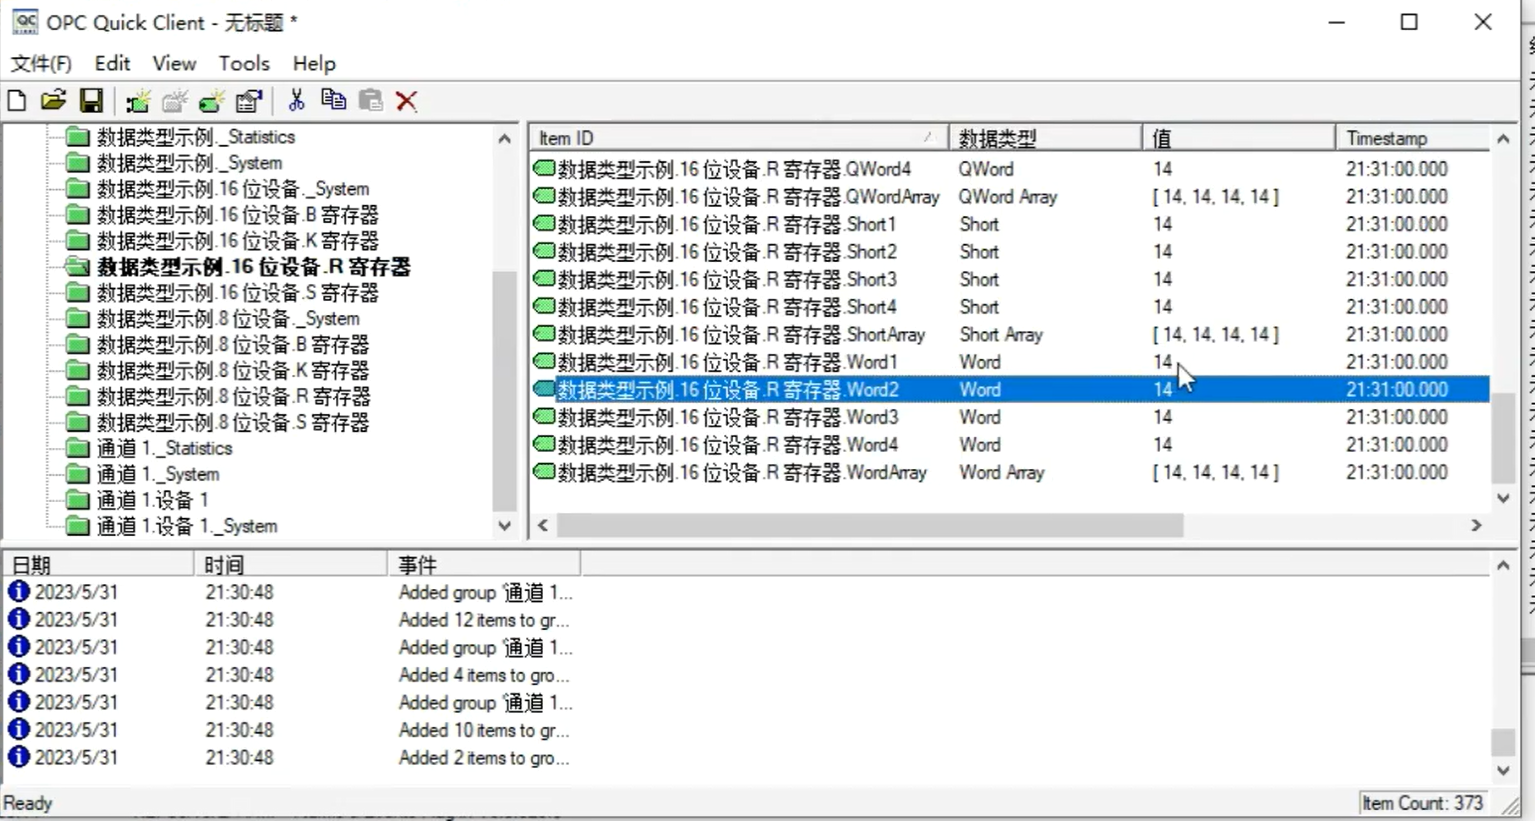Open the View menu
Screen dimensions: 1535x821
click(x=174, y=63)
